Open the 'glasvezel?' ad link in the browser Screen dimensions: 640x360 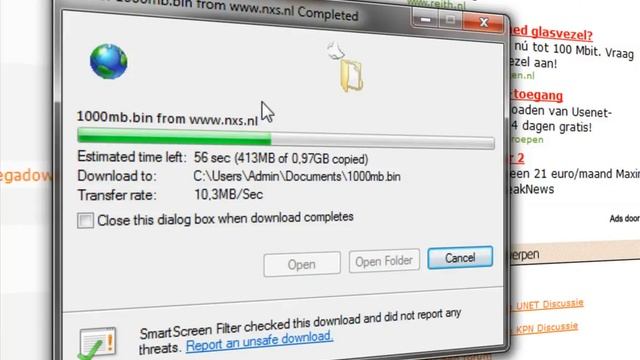[x=551, y=33]
